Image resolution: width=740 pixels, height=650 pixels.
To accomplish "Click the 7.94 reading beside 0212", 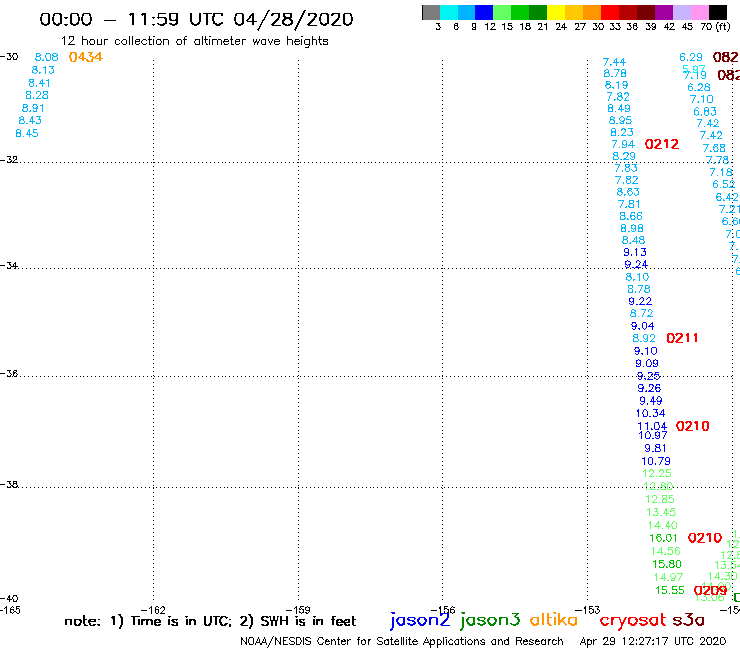I will click(x=623, y=144).
